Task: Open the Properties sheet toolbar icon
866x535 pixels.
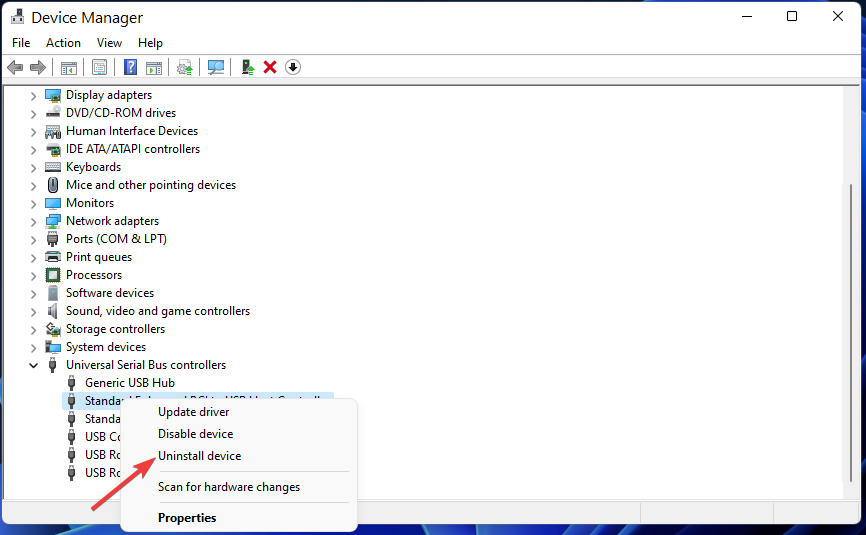Action: 99,67
